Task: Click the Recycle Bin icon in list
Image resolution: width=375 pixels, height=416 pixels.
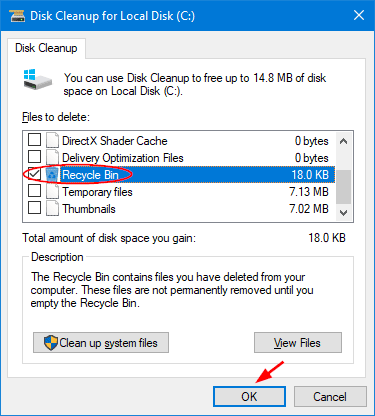Action: [52, 175]
